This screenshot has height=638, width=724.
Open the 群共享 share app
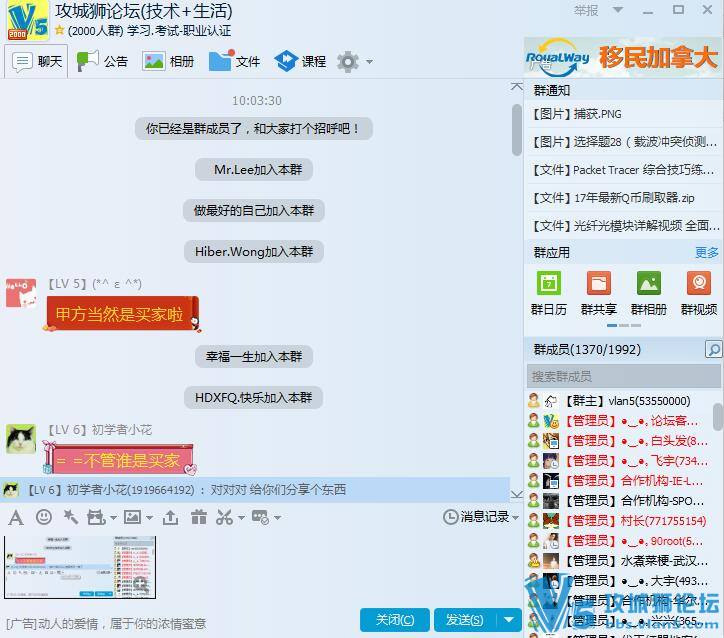click(x=599, y=293)
